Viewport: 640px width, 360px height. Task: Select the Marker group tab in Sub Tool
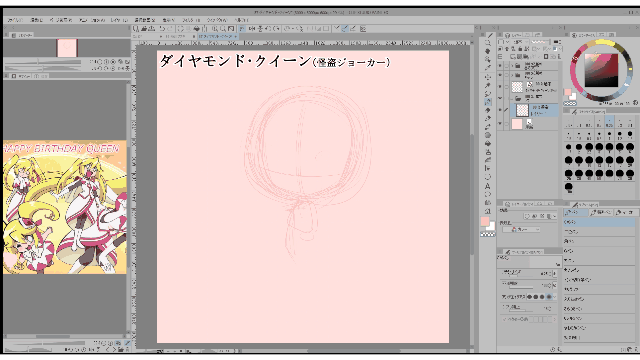626,213
